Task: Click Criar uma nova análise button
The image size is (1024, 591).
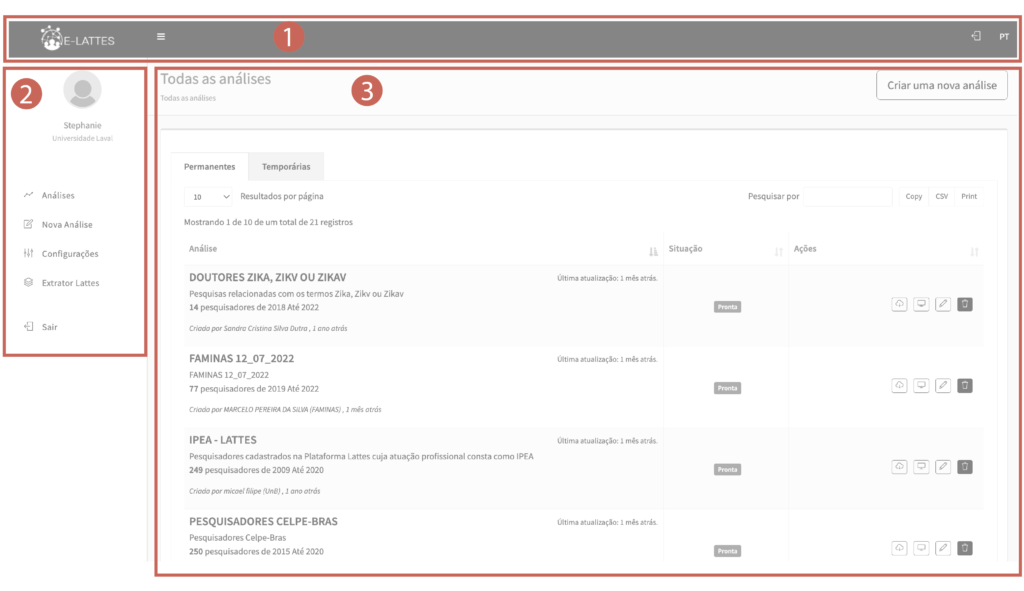Action: tap(941, 86)
